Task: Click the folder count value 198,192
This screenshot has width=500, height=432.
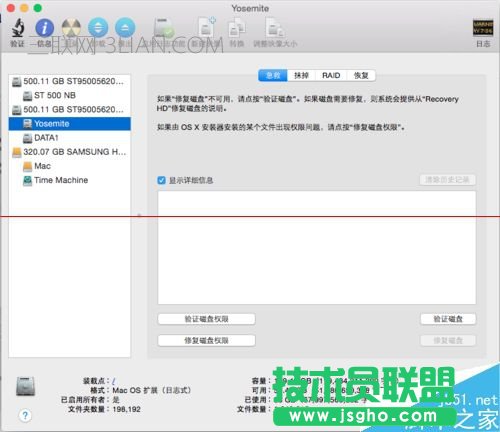Action: [126, 409]
